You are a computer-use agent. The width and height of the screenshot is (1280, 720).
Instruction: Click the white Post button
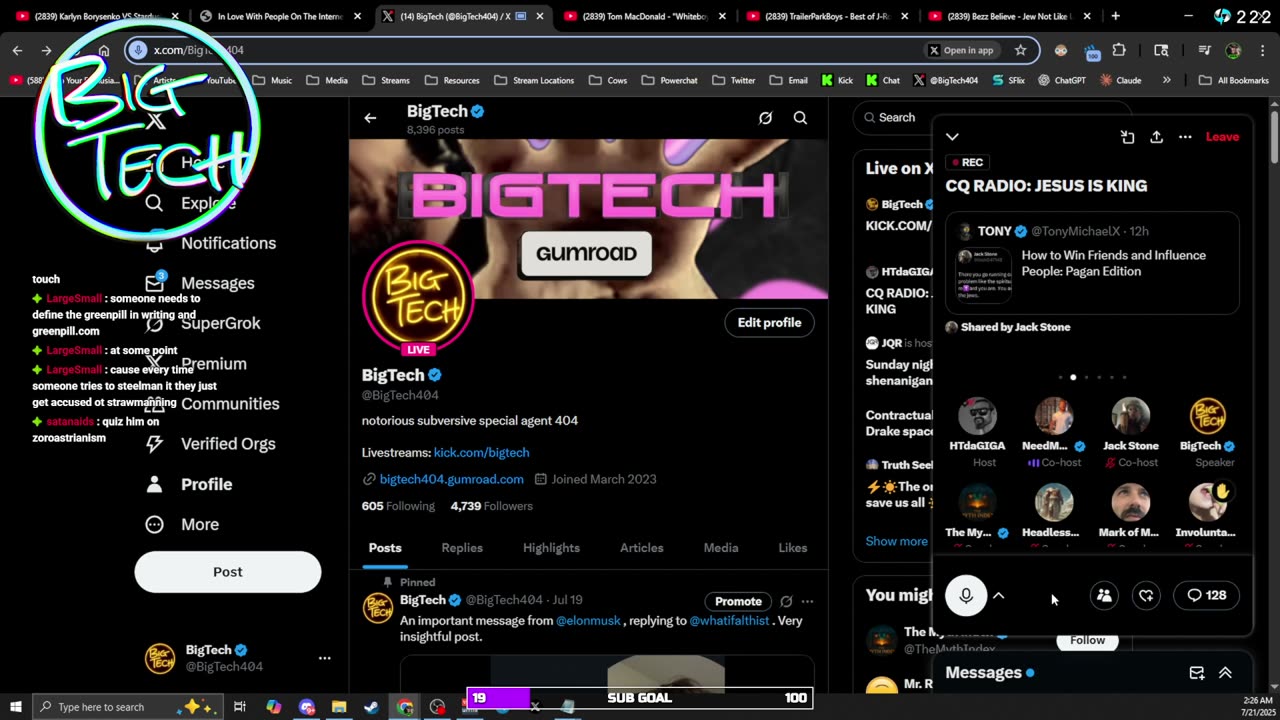tap(228, 572)
